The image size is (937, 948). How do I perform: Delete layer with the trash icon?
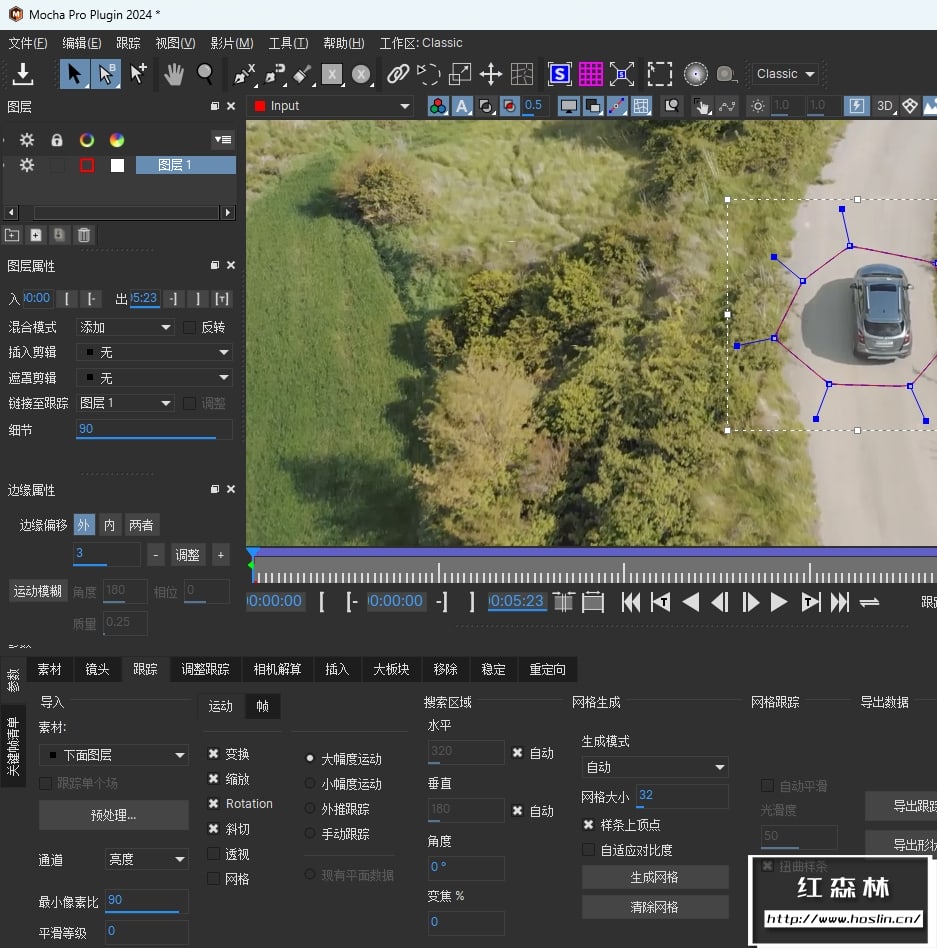click(84, 235)
